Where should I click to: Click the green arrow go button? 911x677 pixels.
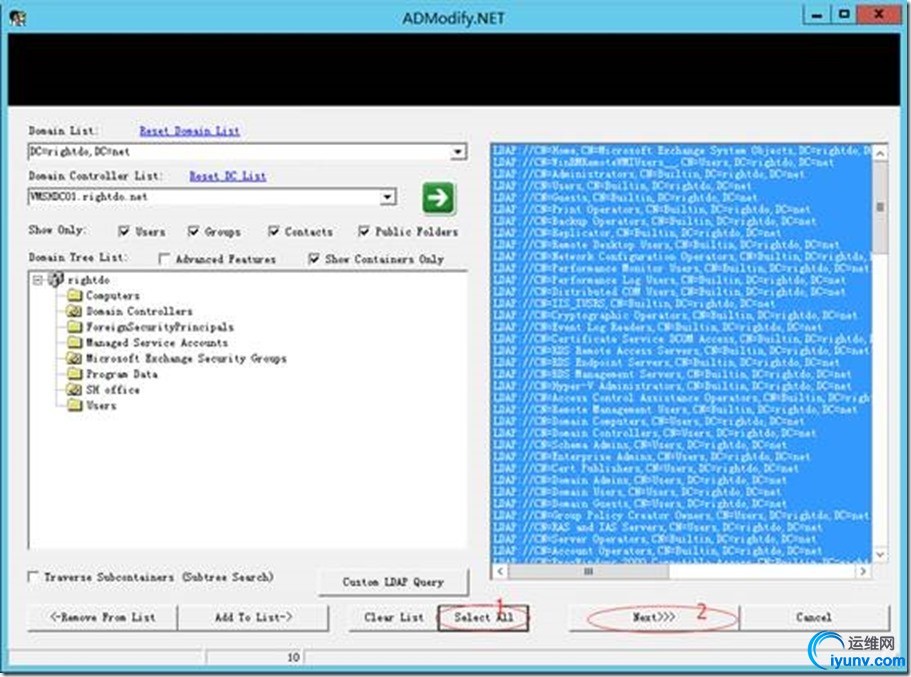[439, 198]
